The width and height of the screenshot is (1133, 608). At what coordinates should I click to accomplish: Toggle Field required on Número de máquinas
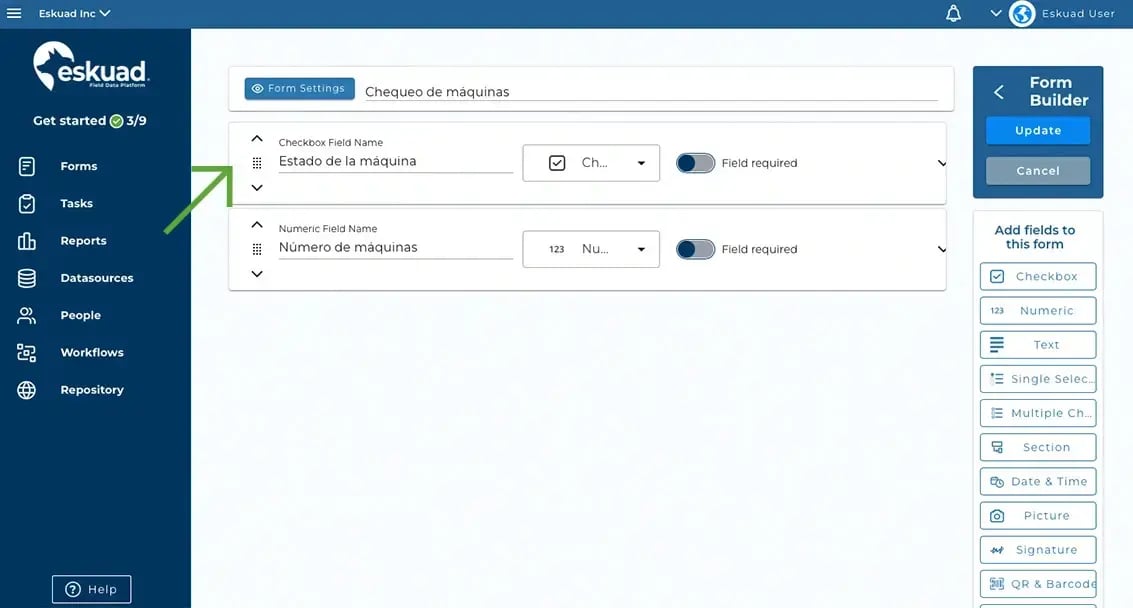695,249
